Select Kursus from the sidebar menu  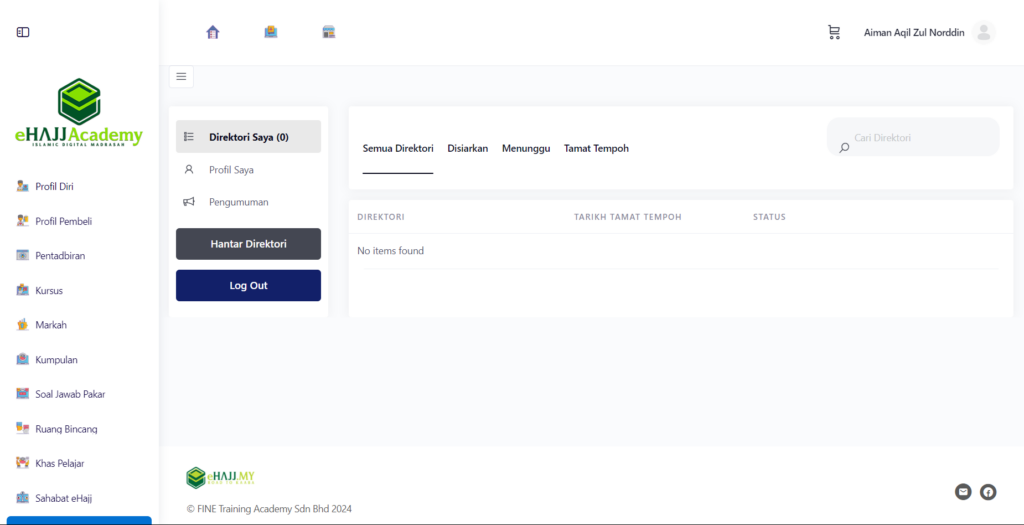(x=50, y=290)
